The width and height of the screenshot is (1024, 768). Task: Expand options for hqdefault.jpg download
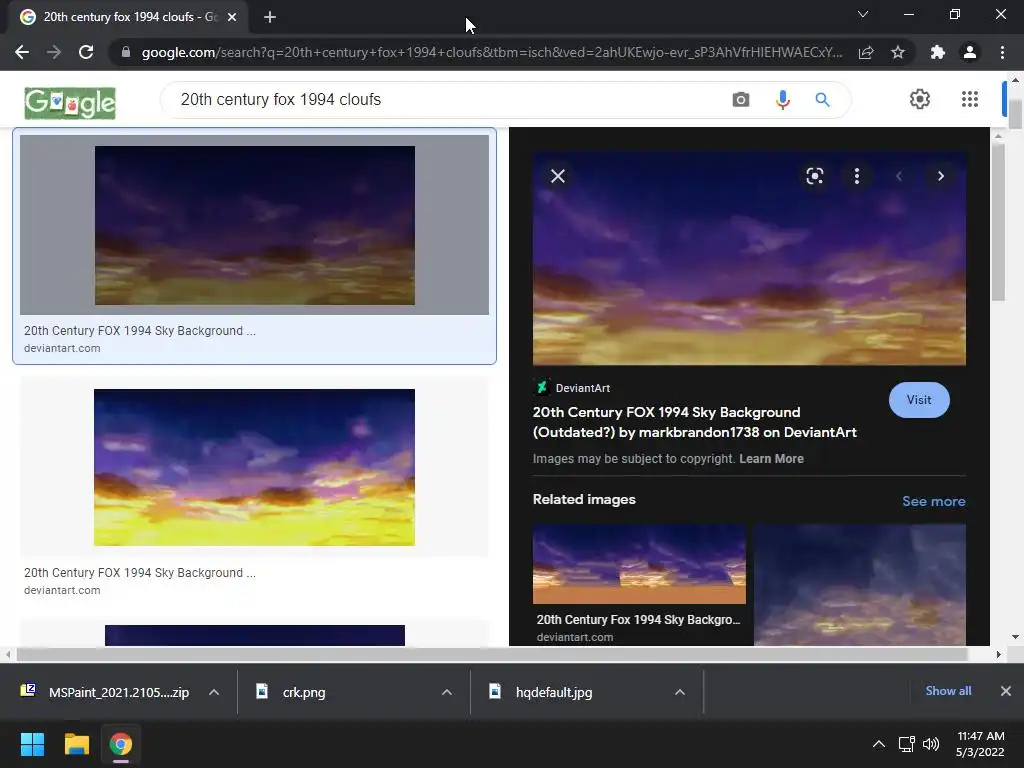680,692
